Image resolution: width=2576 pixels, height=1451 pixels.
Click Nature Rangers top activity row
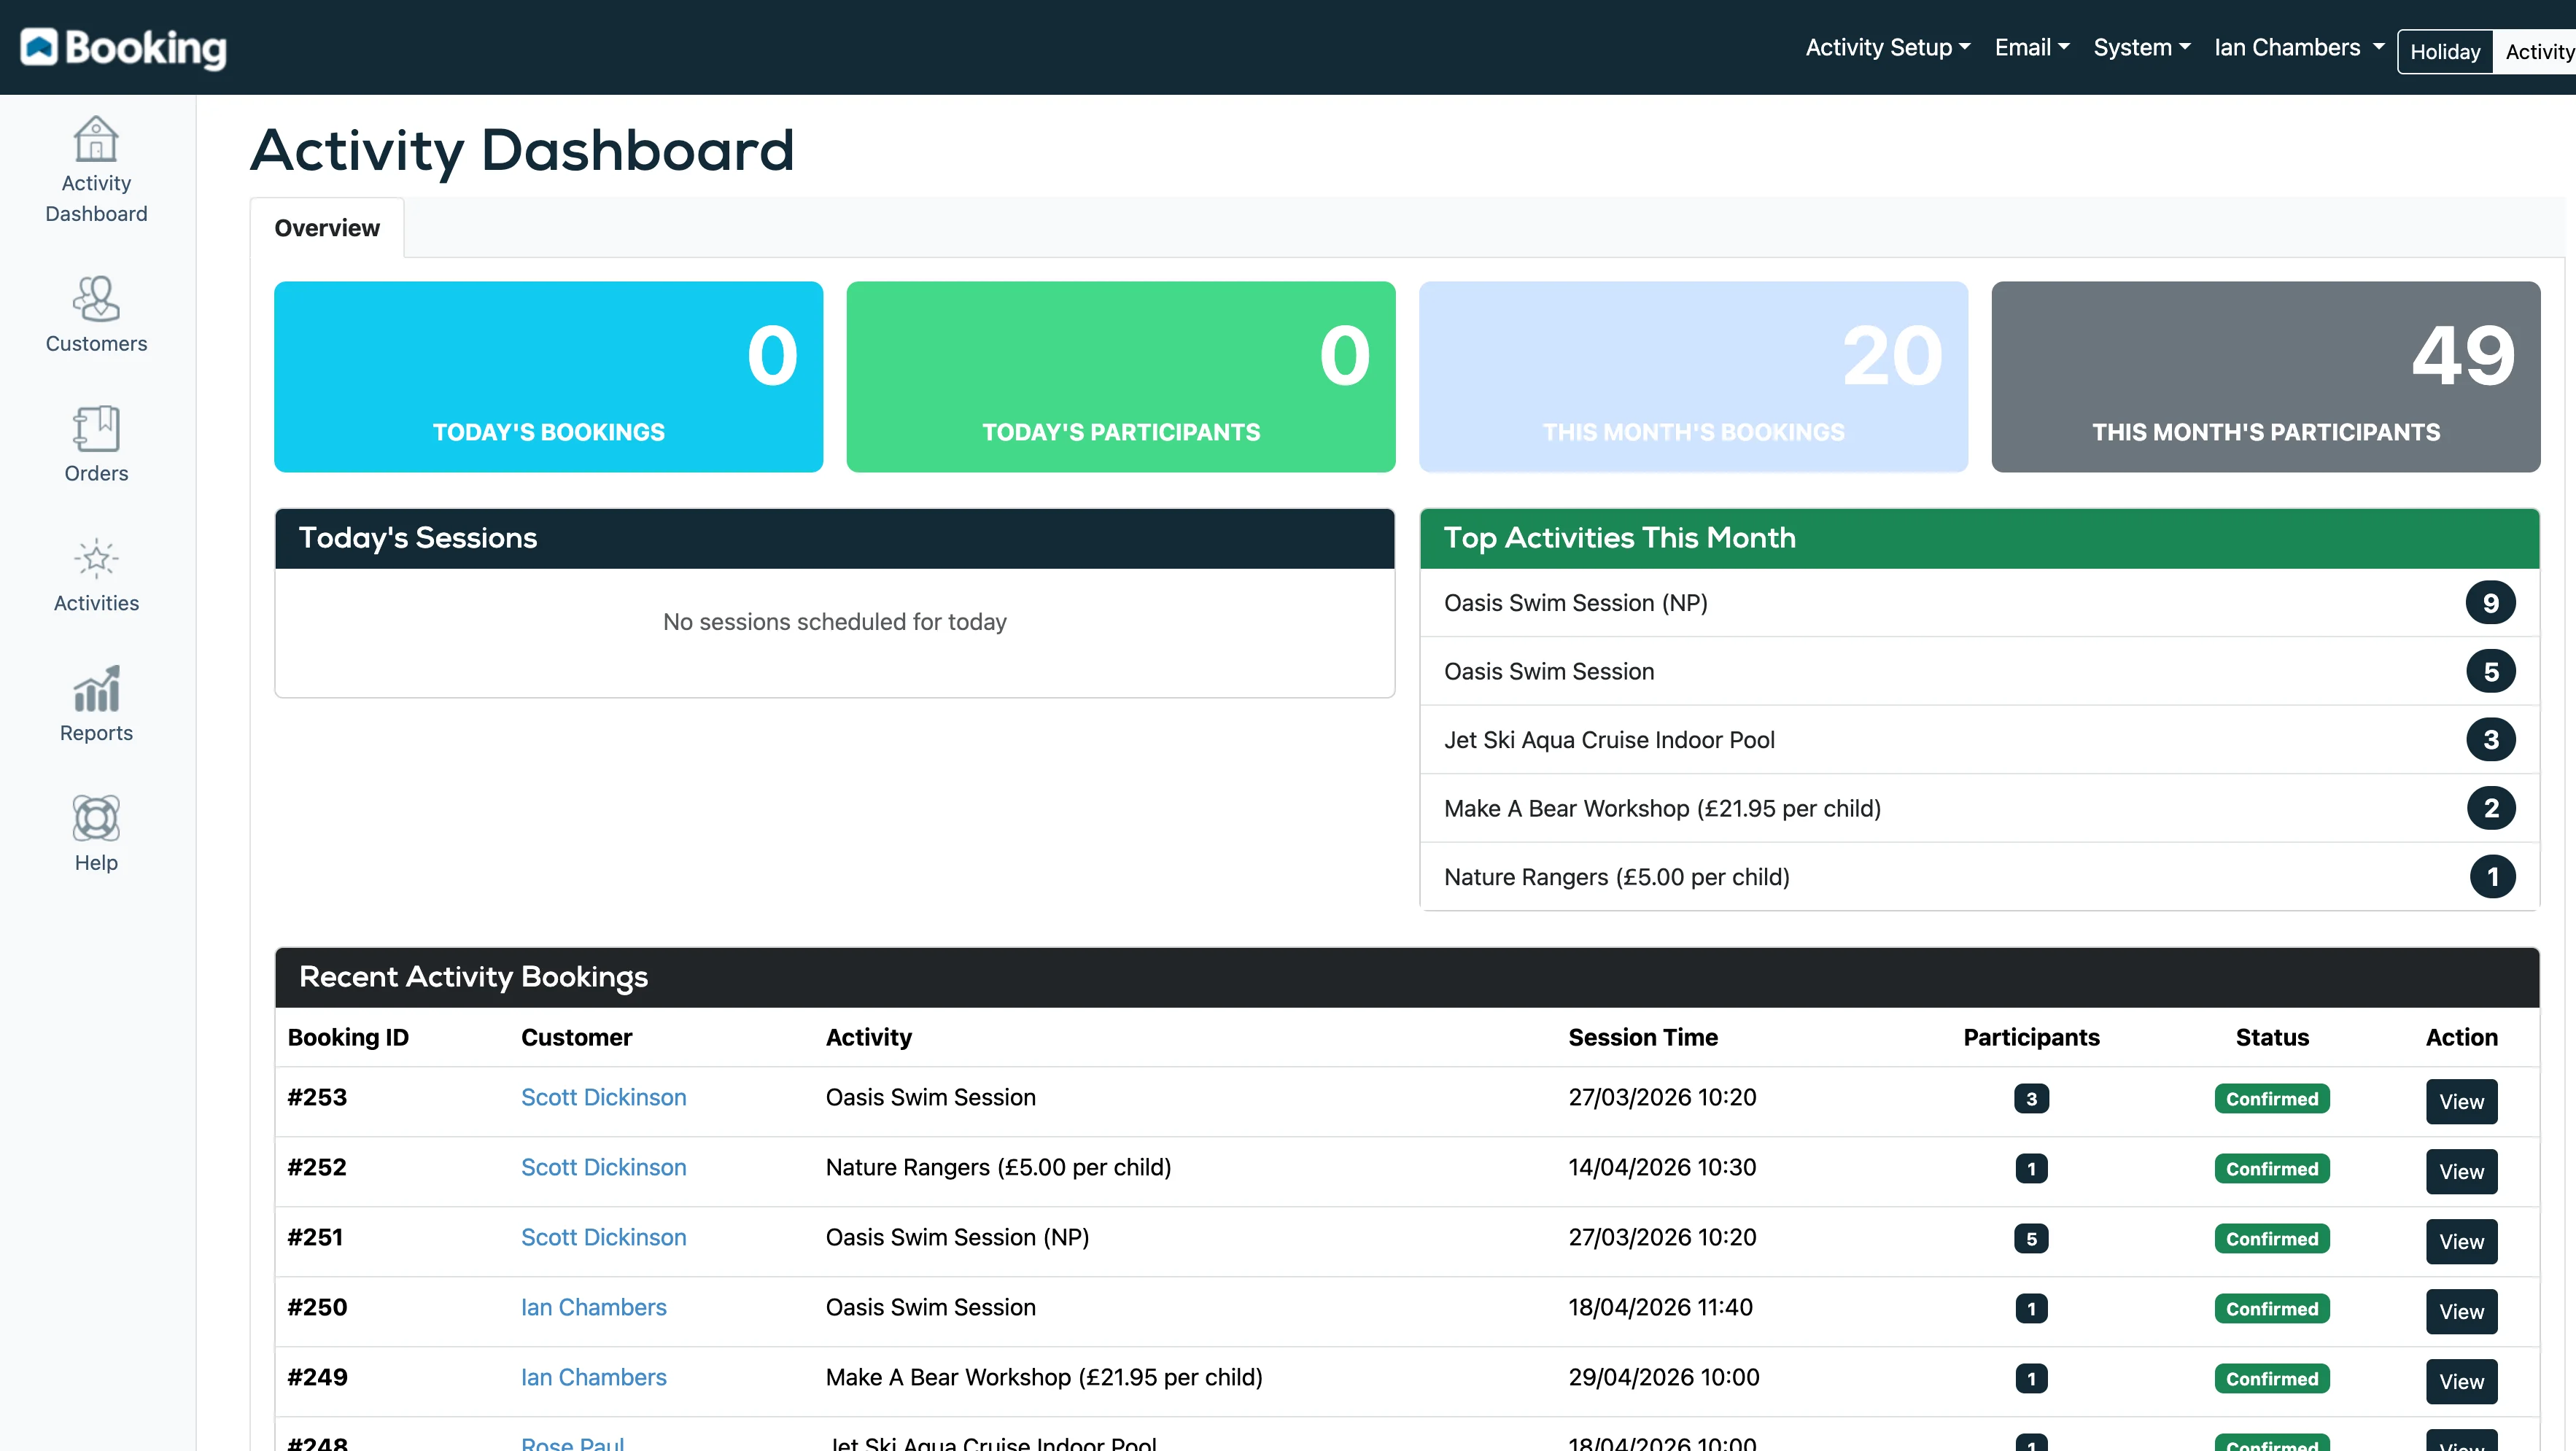click(1979, 877)
